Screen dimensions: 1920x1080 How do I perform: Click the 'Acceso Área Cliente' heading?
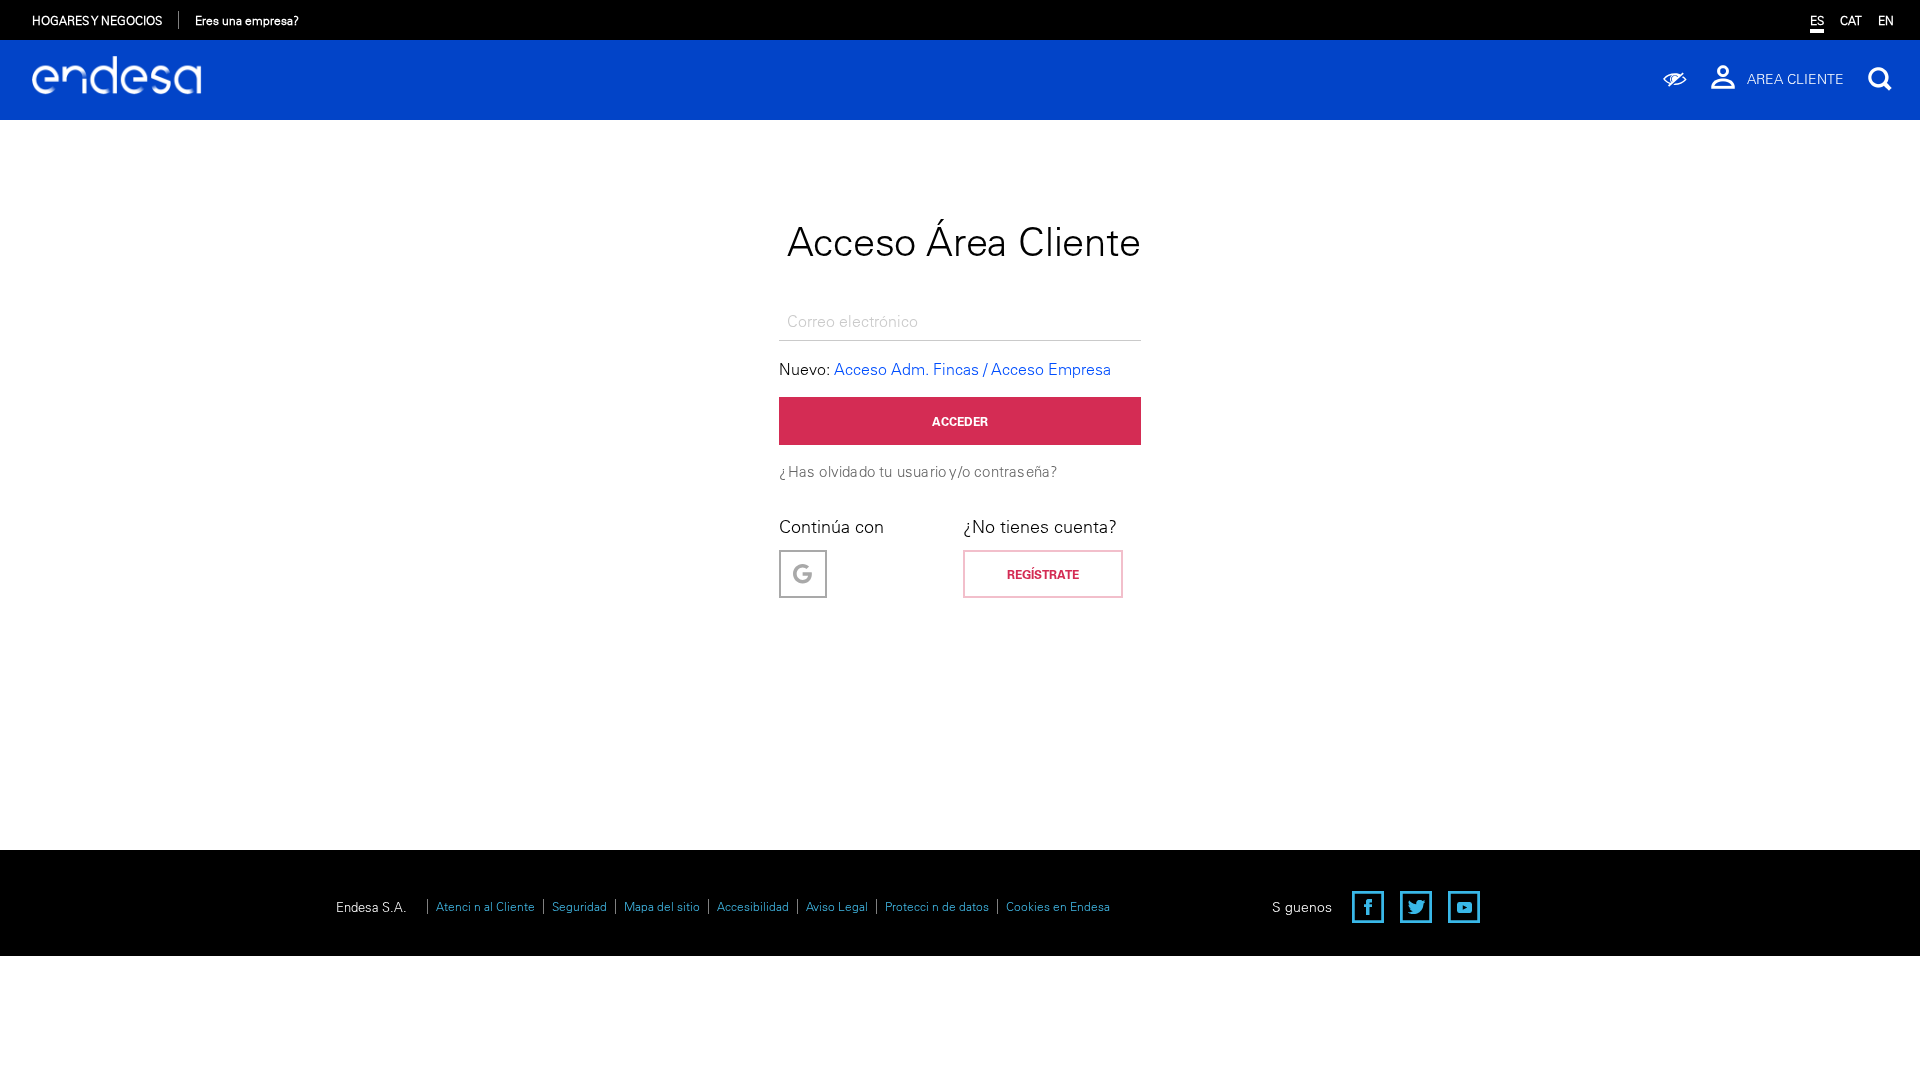962,242
